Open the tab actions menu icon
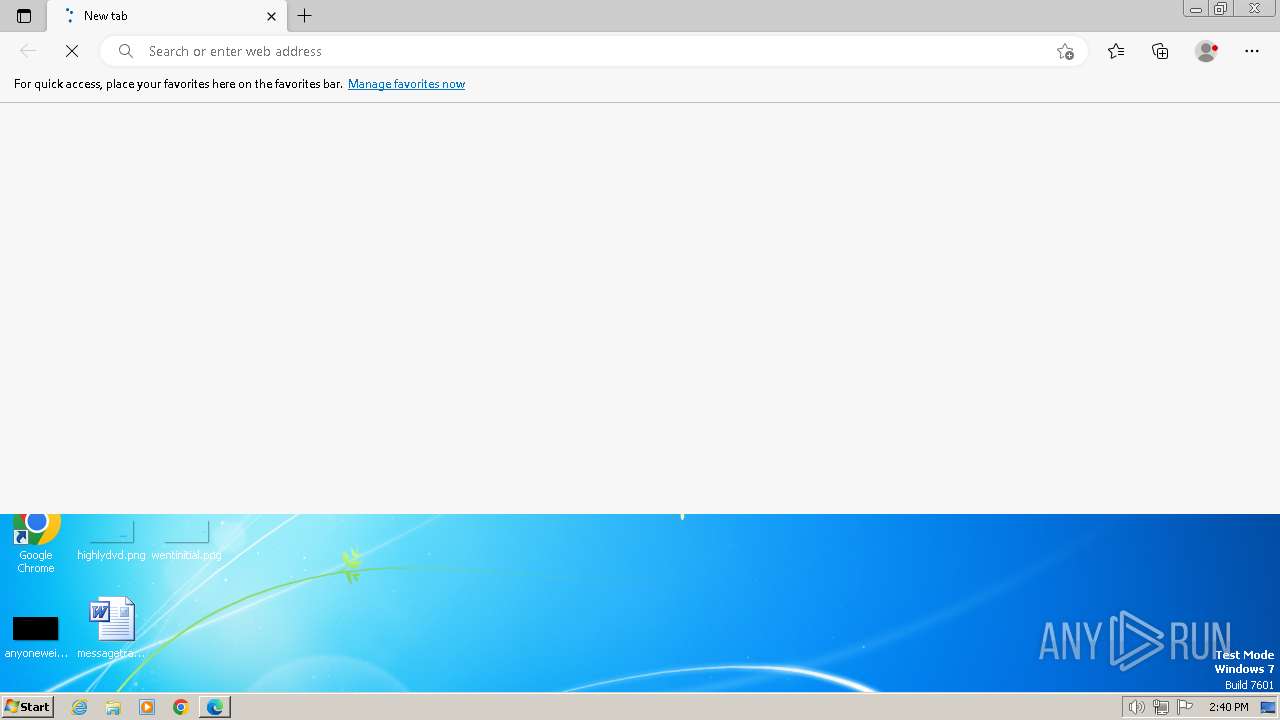Image resolution: width=1280 pixels, height=720 pixels. pos(24,16)
